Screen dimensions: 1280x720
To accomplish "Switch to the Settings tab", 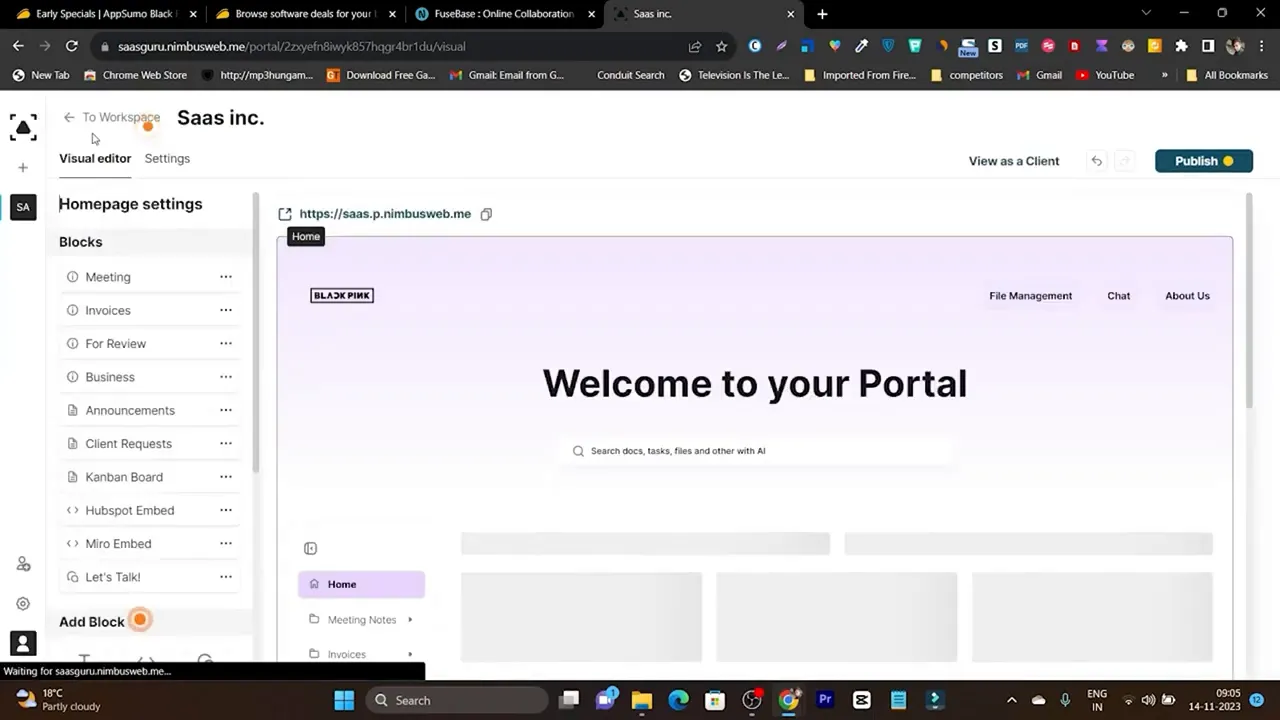I will (167, 158).
